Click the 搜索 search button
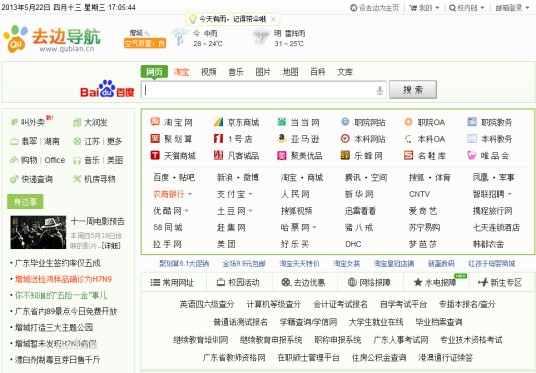536x373 pixels. (413, 90)
